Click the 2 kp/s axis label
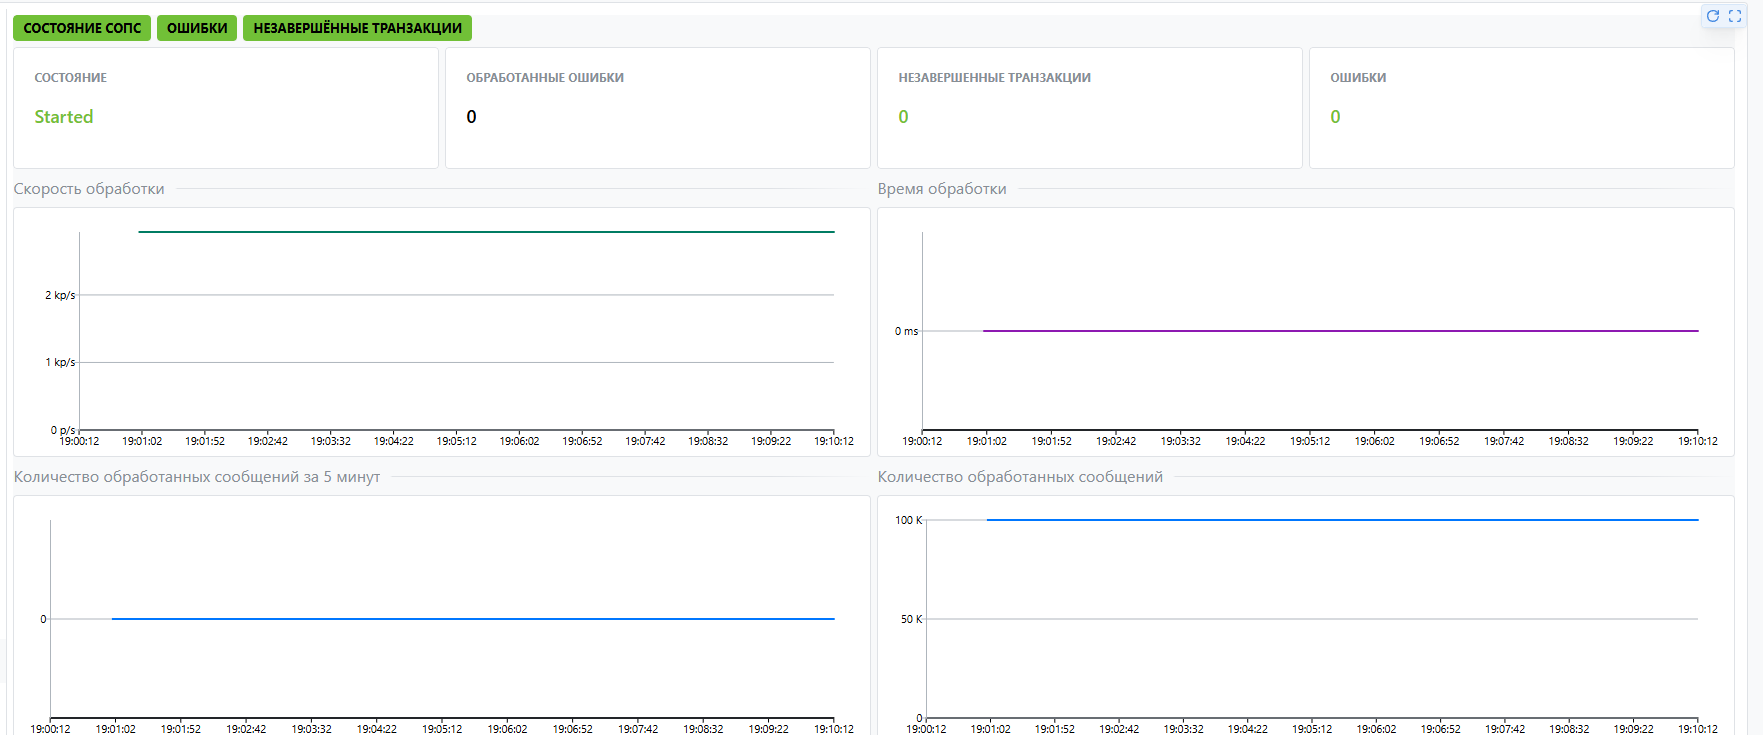The image size is (1763, 735). pyautogui.click(x=60, y=295)
